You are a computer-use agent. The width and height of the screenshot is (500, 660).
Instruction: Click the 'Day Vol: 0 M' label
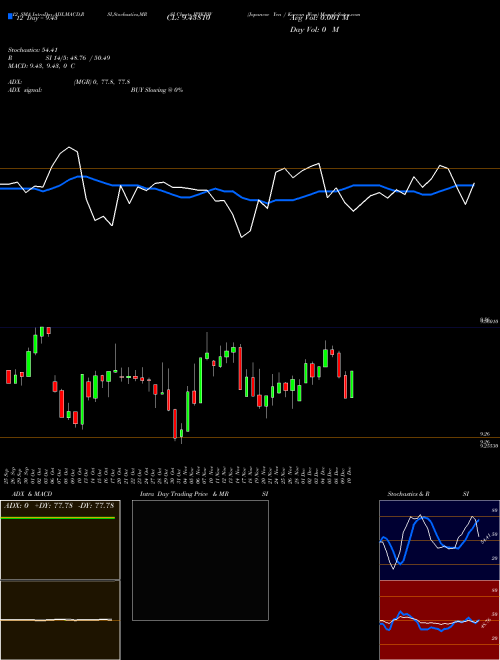coord(314,30)
